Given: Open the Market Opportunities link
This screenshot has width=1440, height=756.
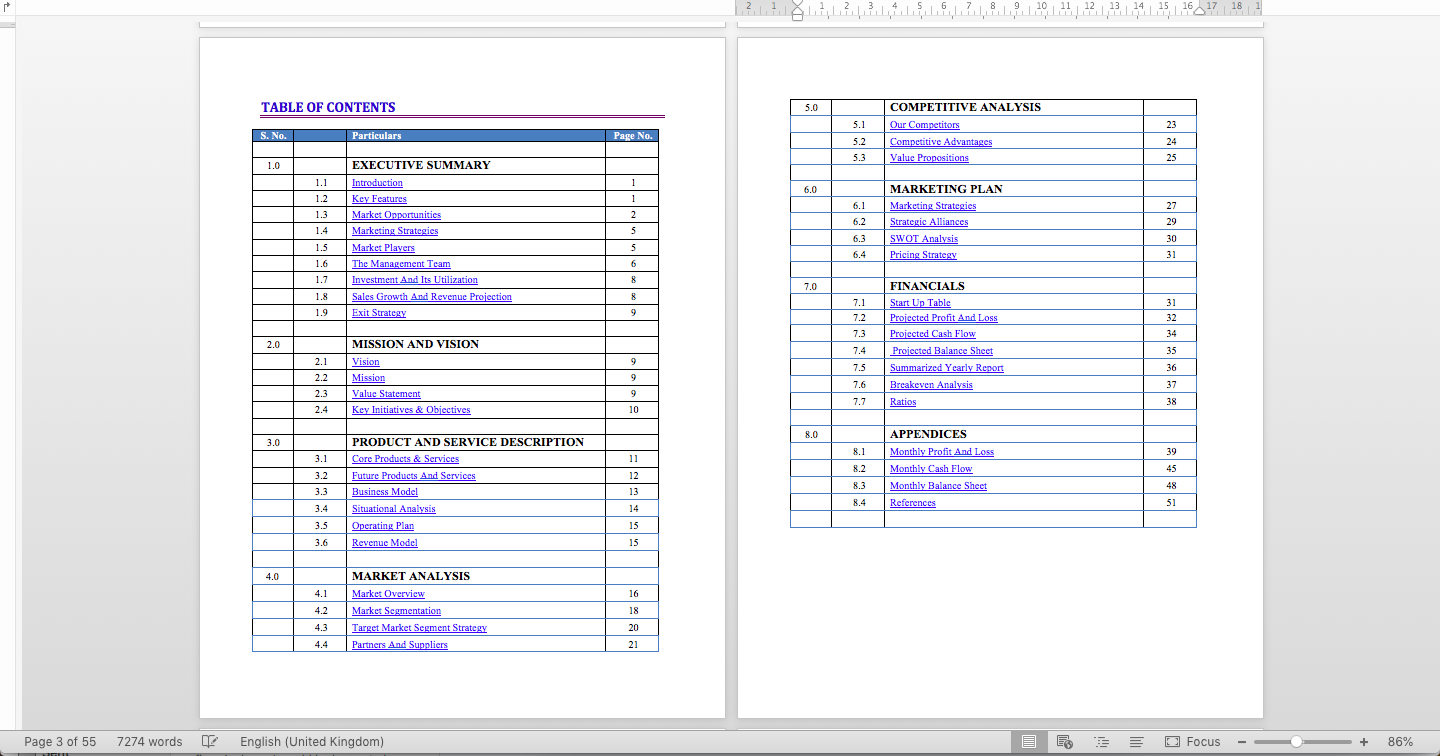Looking at the screenshot, I should (x=396, y=215).
